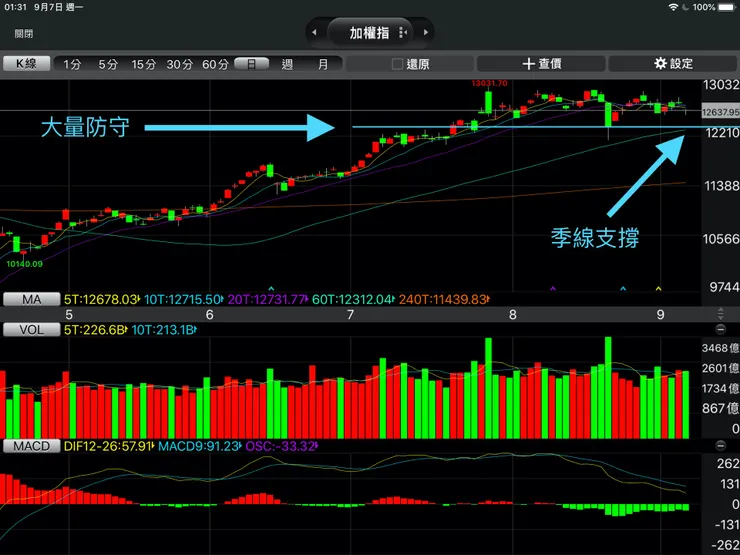Go to next symbol with right arrow
The width and height of the screenshot is (740, 555).
pyautogui.click(x=426, y=33)
